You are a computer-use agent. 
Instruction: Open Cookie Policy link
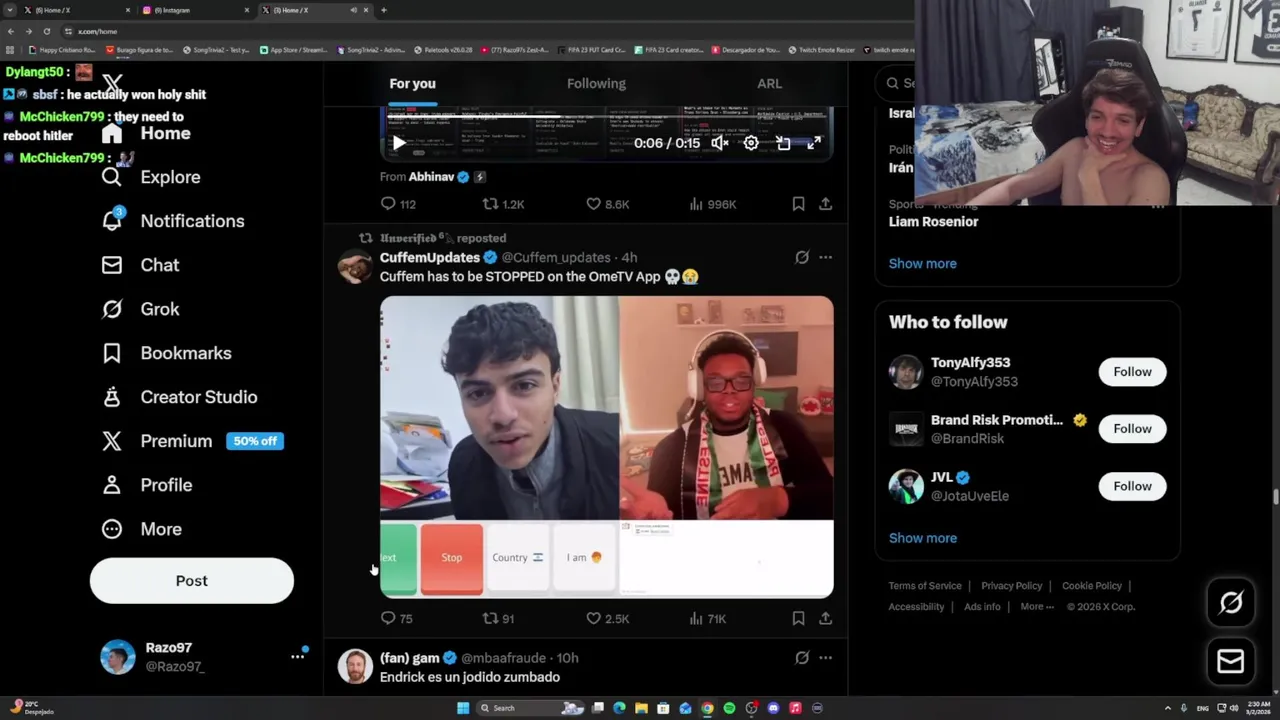pyautogui.click(x=1092, y=586)
